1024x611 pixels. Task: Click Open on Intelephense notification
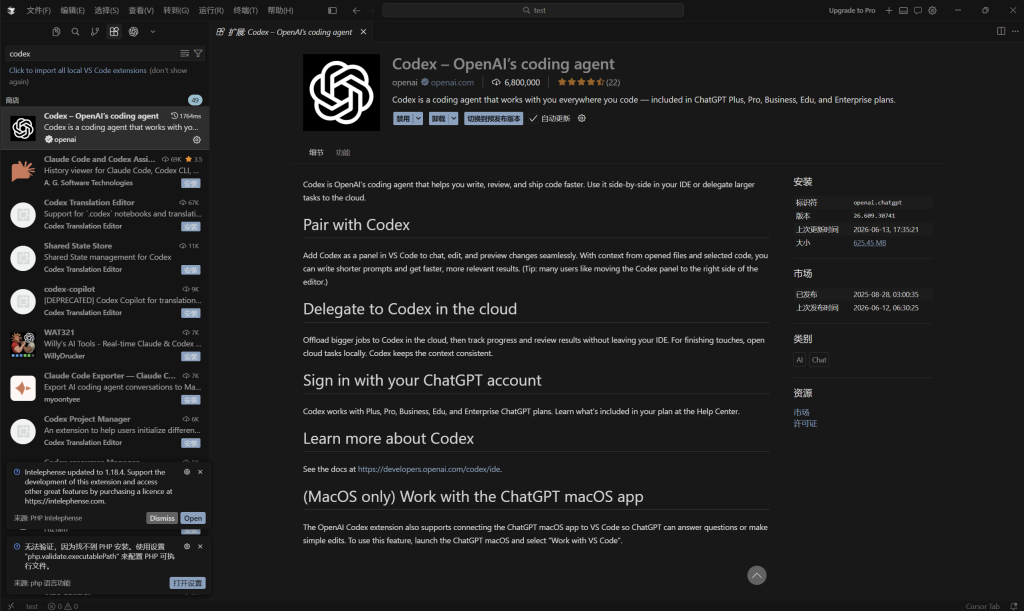[193, 518]
